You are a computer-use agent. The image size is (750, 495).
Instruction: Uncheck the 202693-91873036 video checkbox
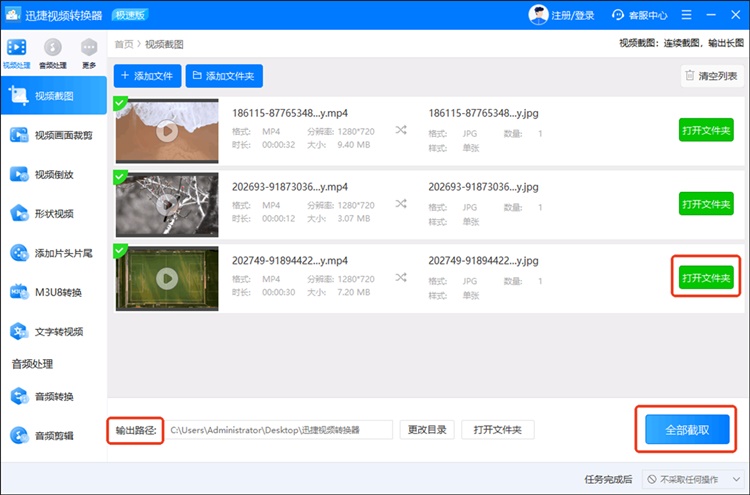point(120,176)
